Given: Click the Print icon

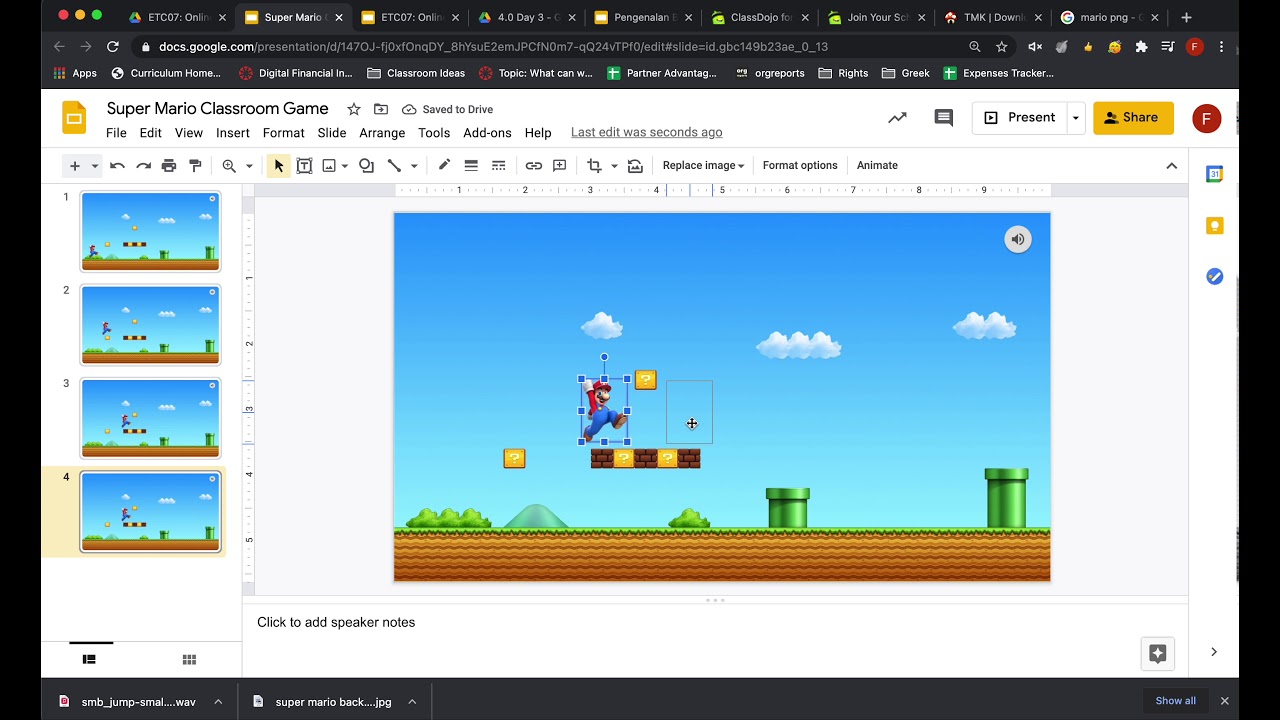Looking at the screenshot, I should tap(169, 166).
